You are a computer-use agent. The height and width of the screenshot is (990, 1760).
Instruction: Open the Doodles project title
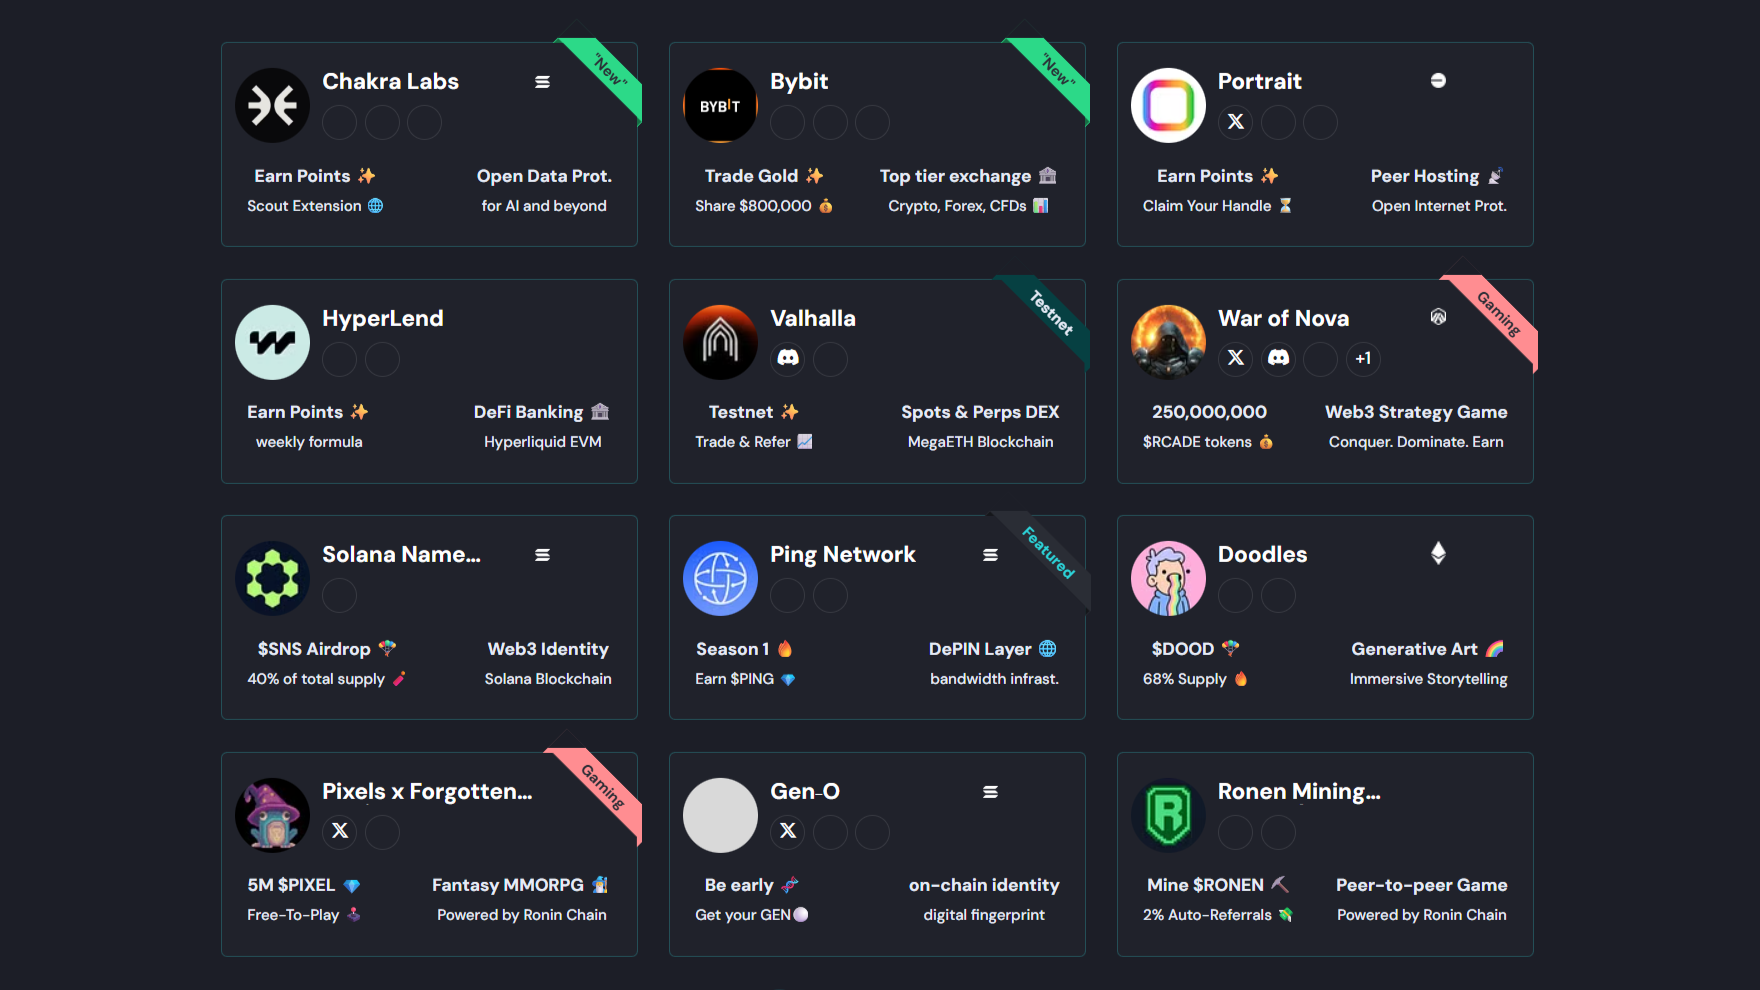[1262, 555]
